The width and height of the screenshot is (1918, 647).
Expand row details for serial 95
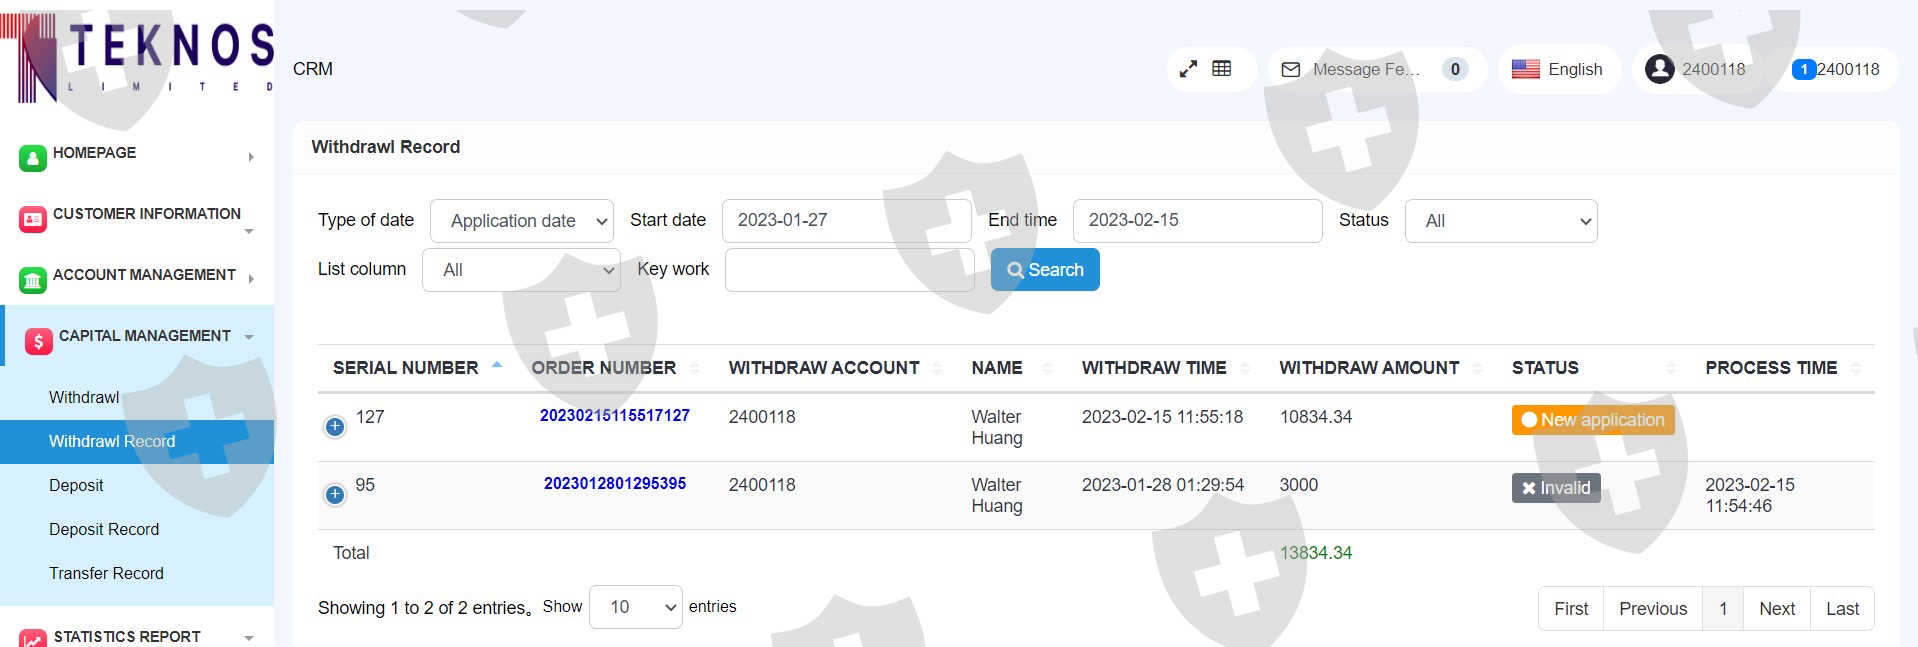(335, 495)
